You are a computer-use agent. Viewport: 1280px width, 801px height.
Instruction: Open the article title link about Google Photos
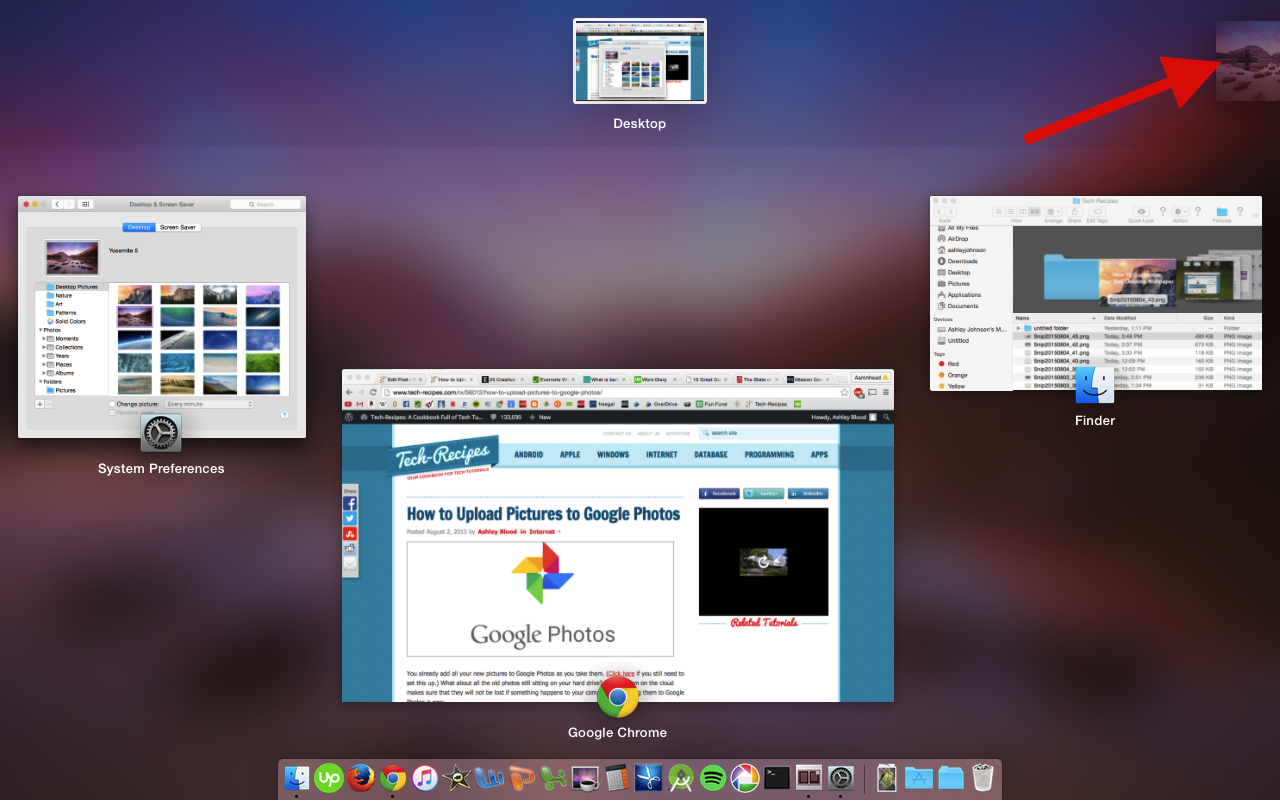[543, 514]
